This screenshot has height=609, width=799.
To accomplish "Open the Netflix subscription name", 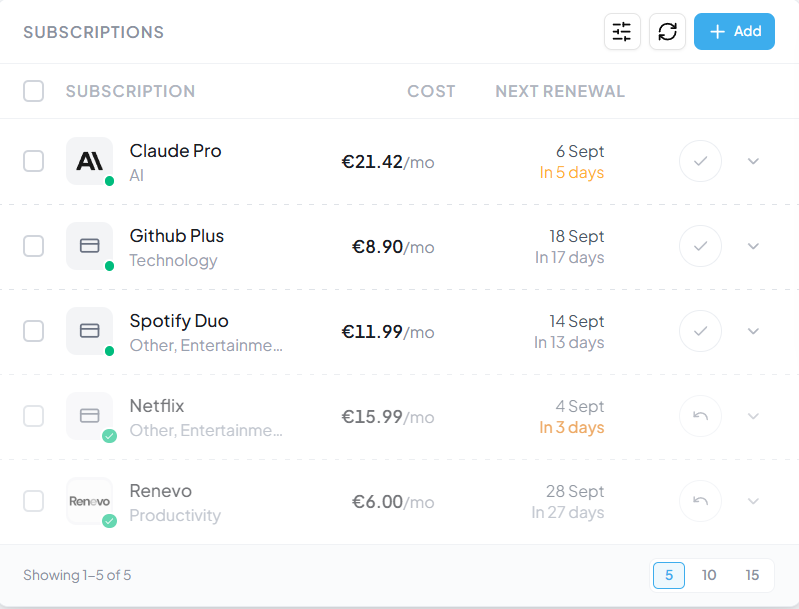I will pos(157,406).
